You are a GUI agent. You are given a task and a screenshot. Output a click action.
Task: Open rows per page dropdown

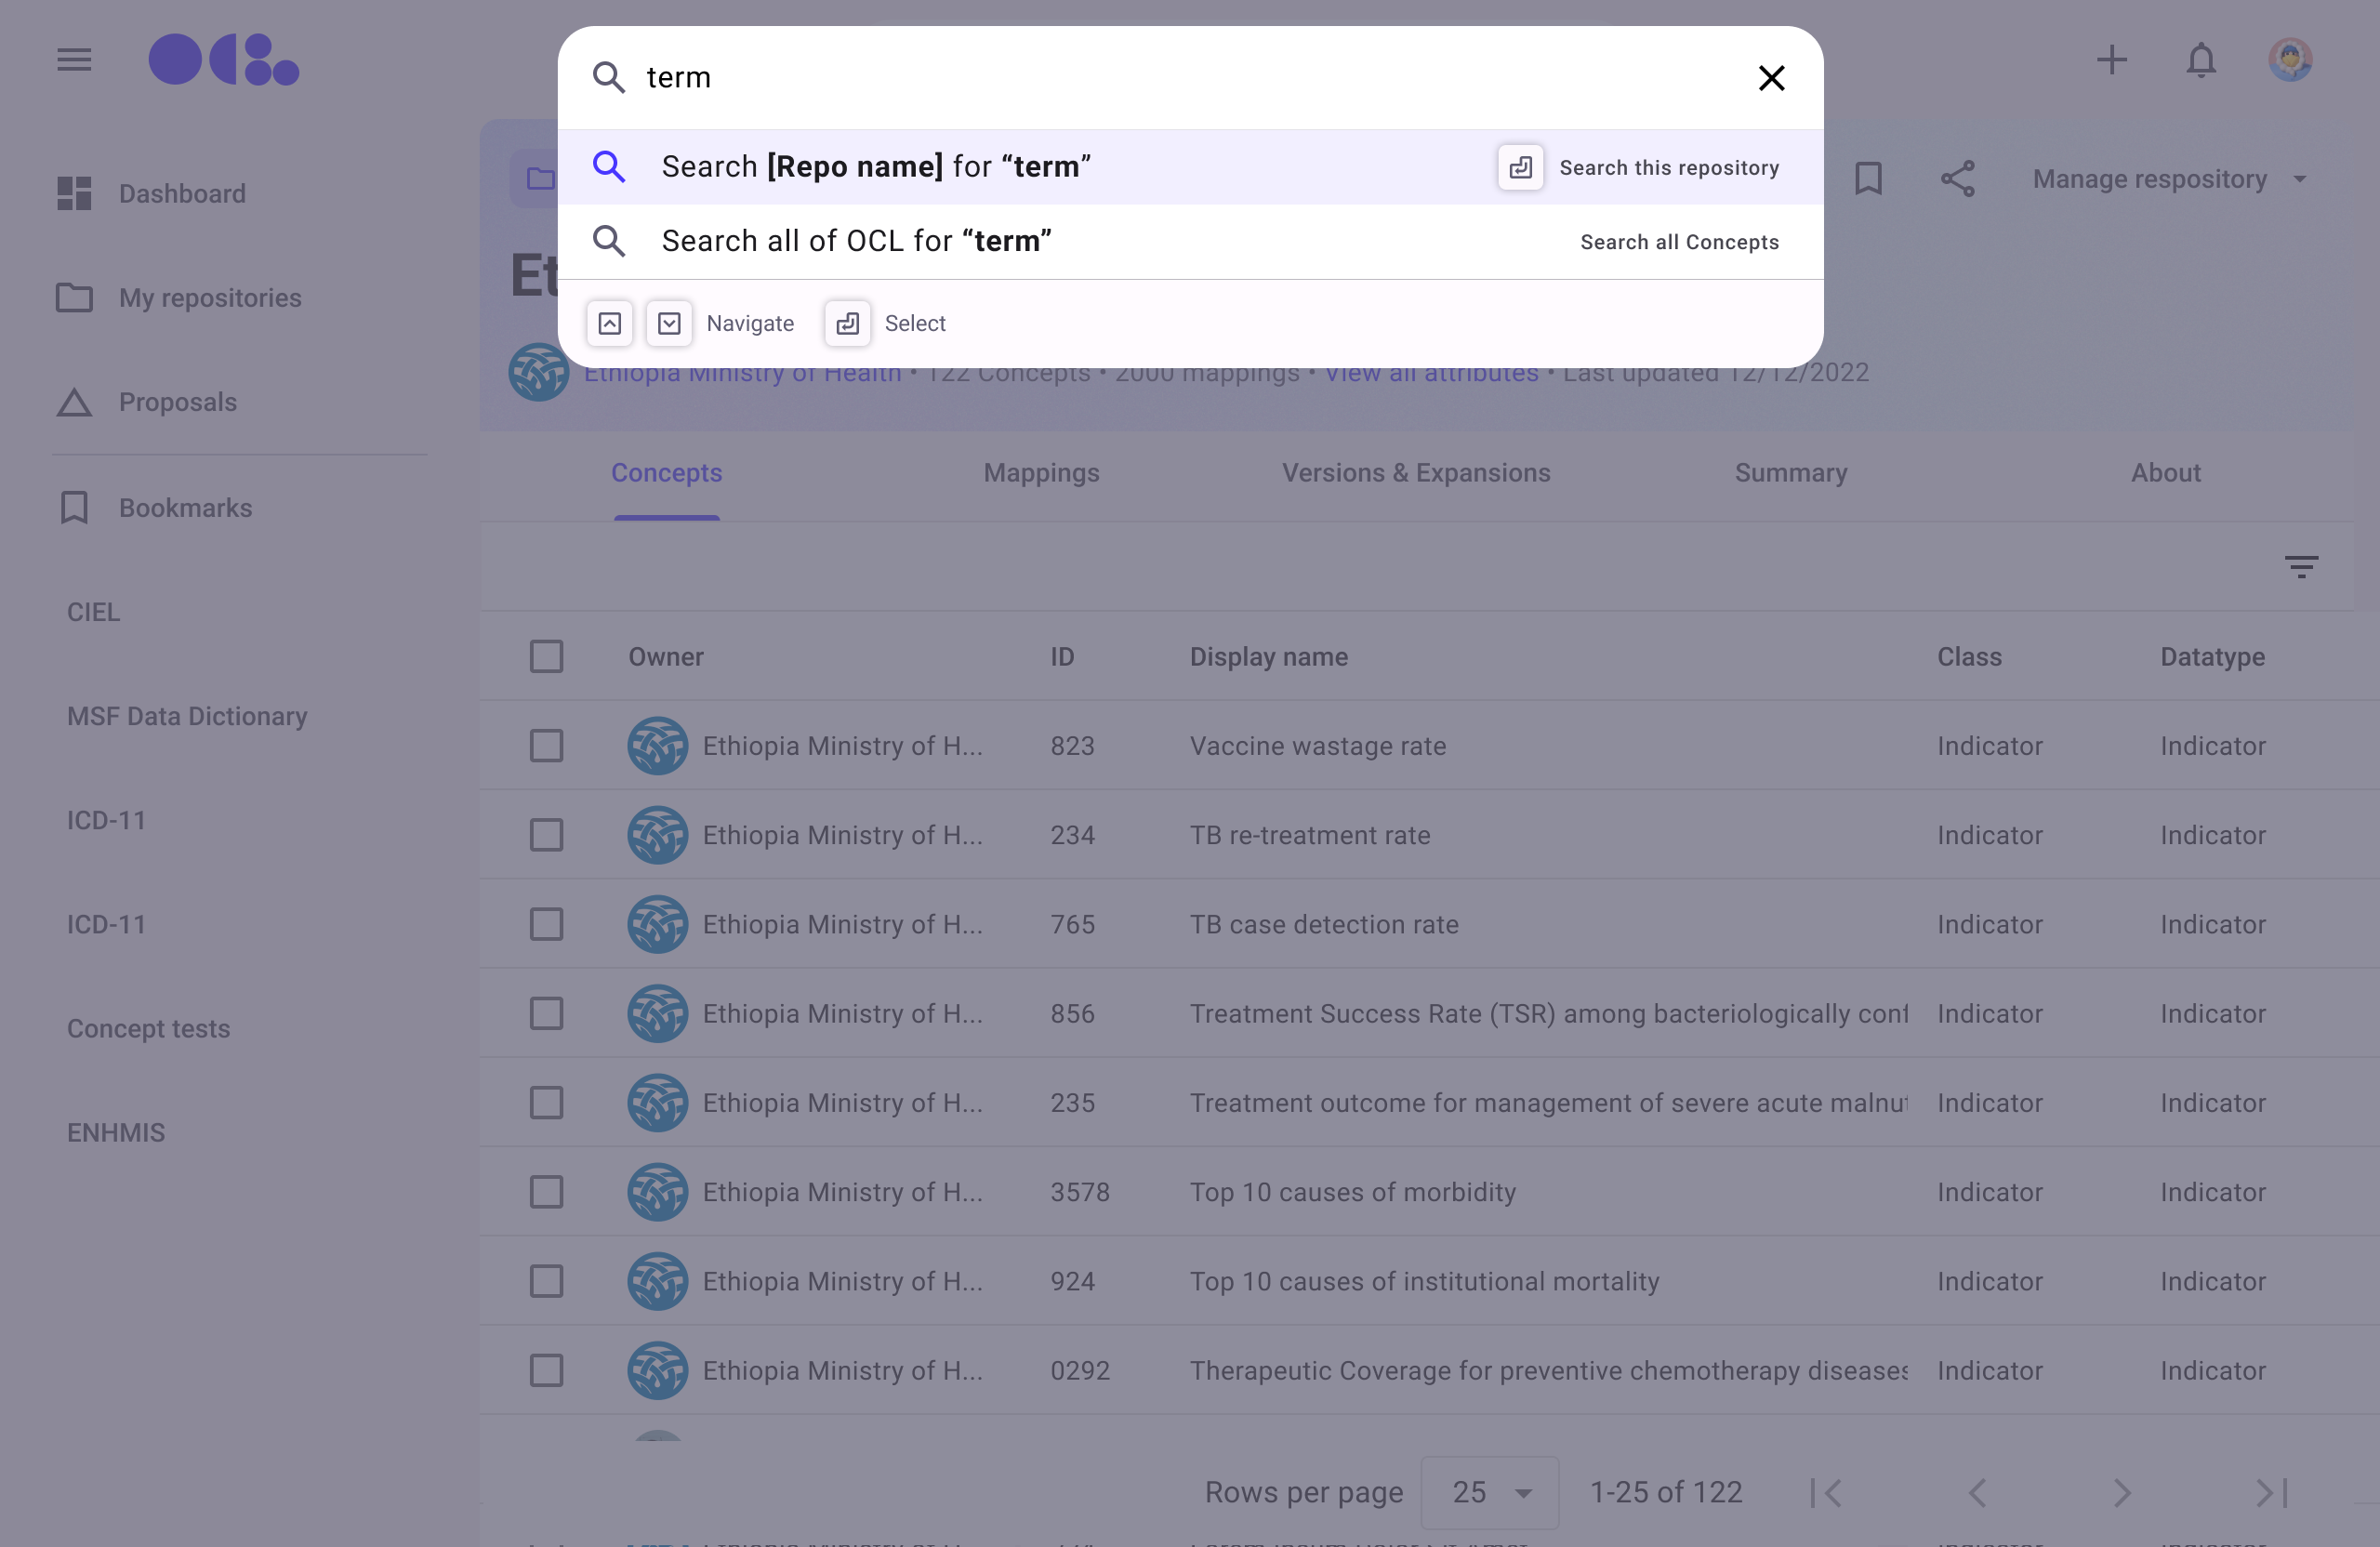point(1489,1493)
